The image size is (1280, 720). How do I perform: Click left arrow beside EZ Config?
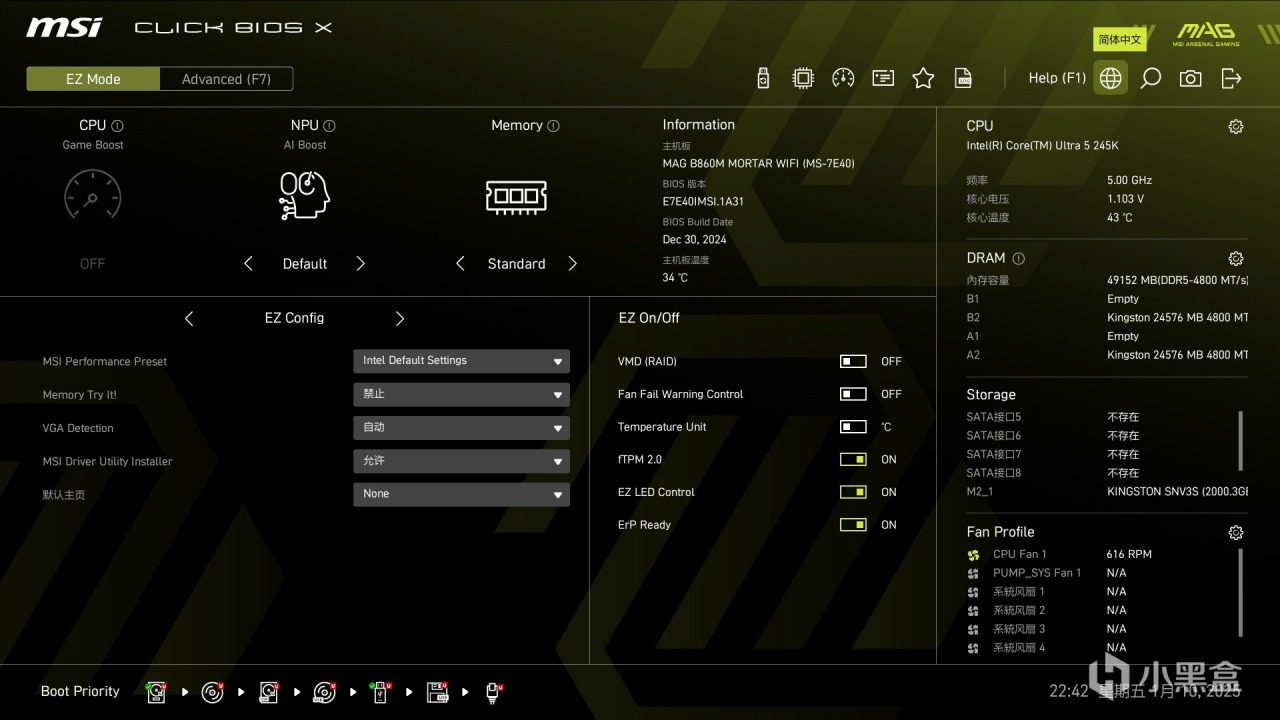tap(189, 318)
